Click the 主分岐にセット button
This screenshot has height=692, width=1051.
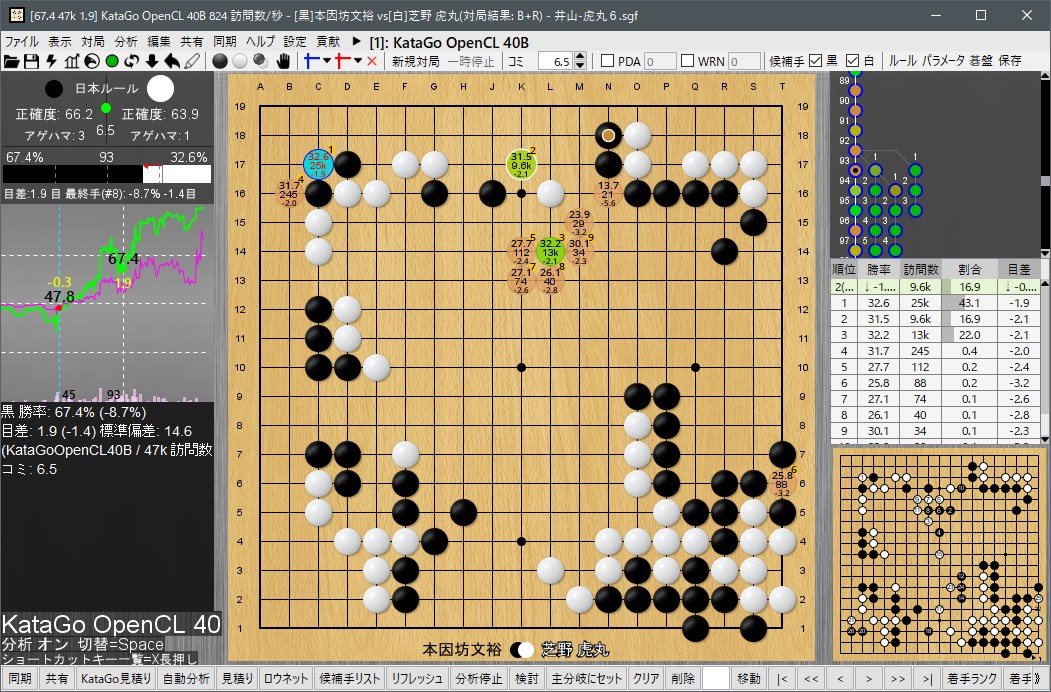586,679
